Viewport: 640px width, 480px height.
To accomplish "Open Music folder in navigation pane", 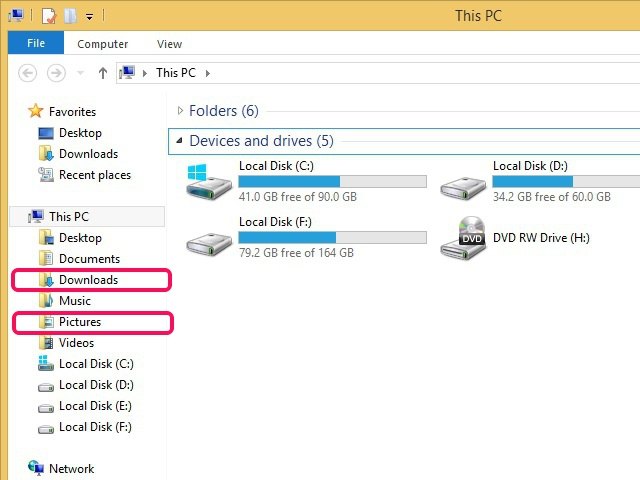I will pos(75,301).
